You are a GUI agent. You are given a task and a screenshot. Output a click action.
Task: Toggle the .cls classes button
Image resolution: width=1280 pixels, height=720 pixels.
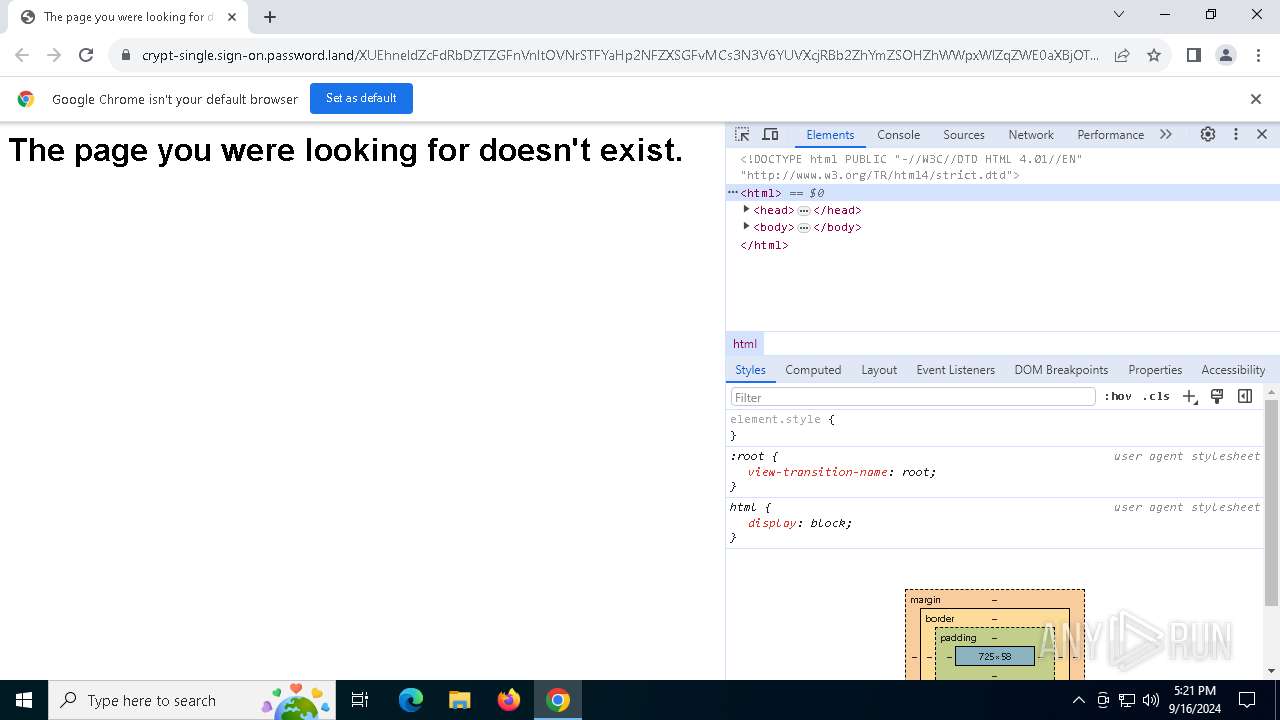1156,397
